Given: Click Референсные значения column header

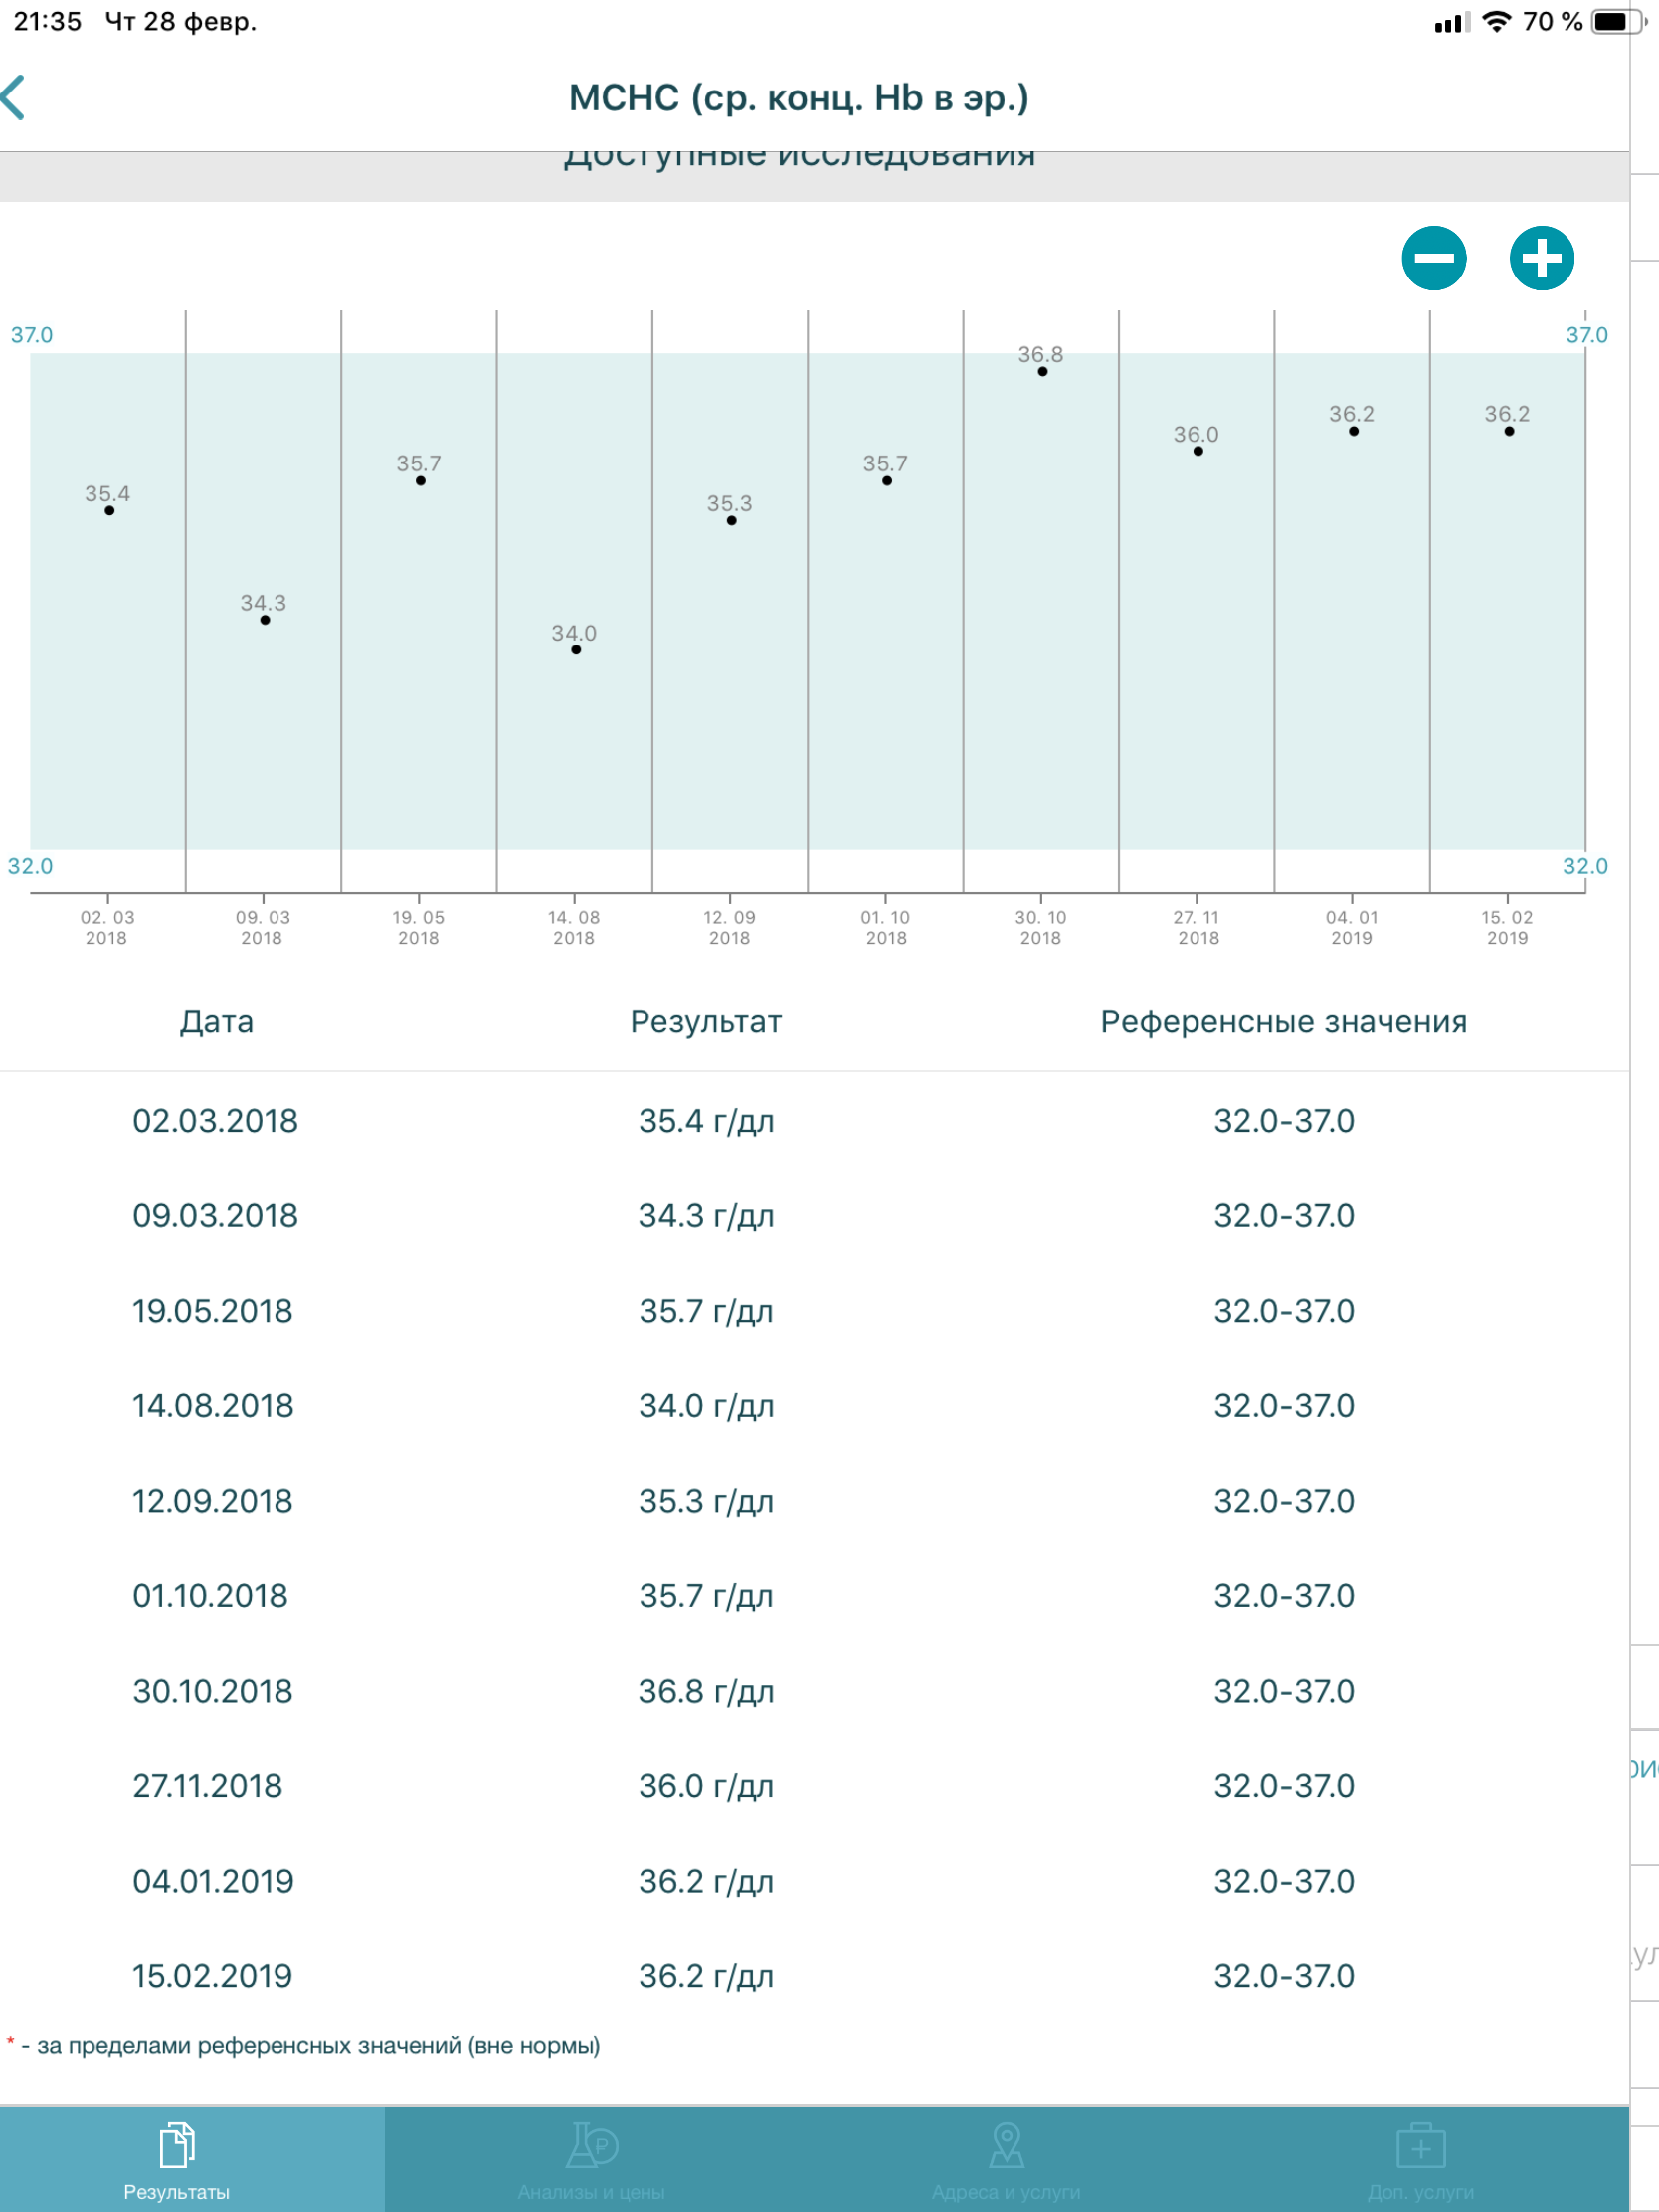Looking at the screenshot, I should coord(1284,1022).
